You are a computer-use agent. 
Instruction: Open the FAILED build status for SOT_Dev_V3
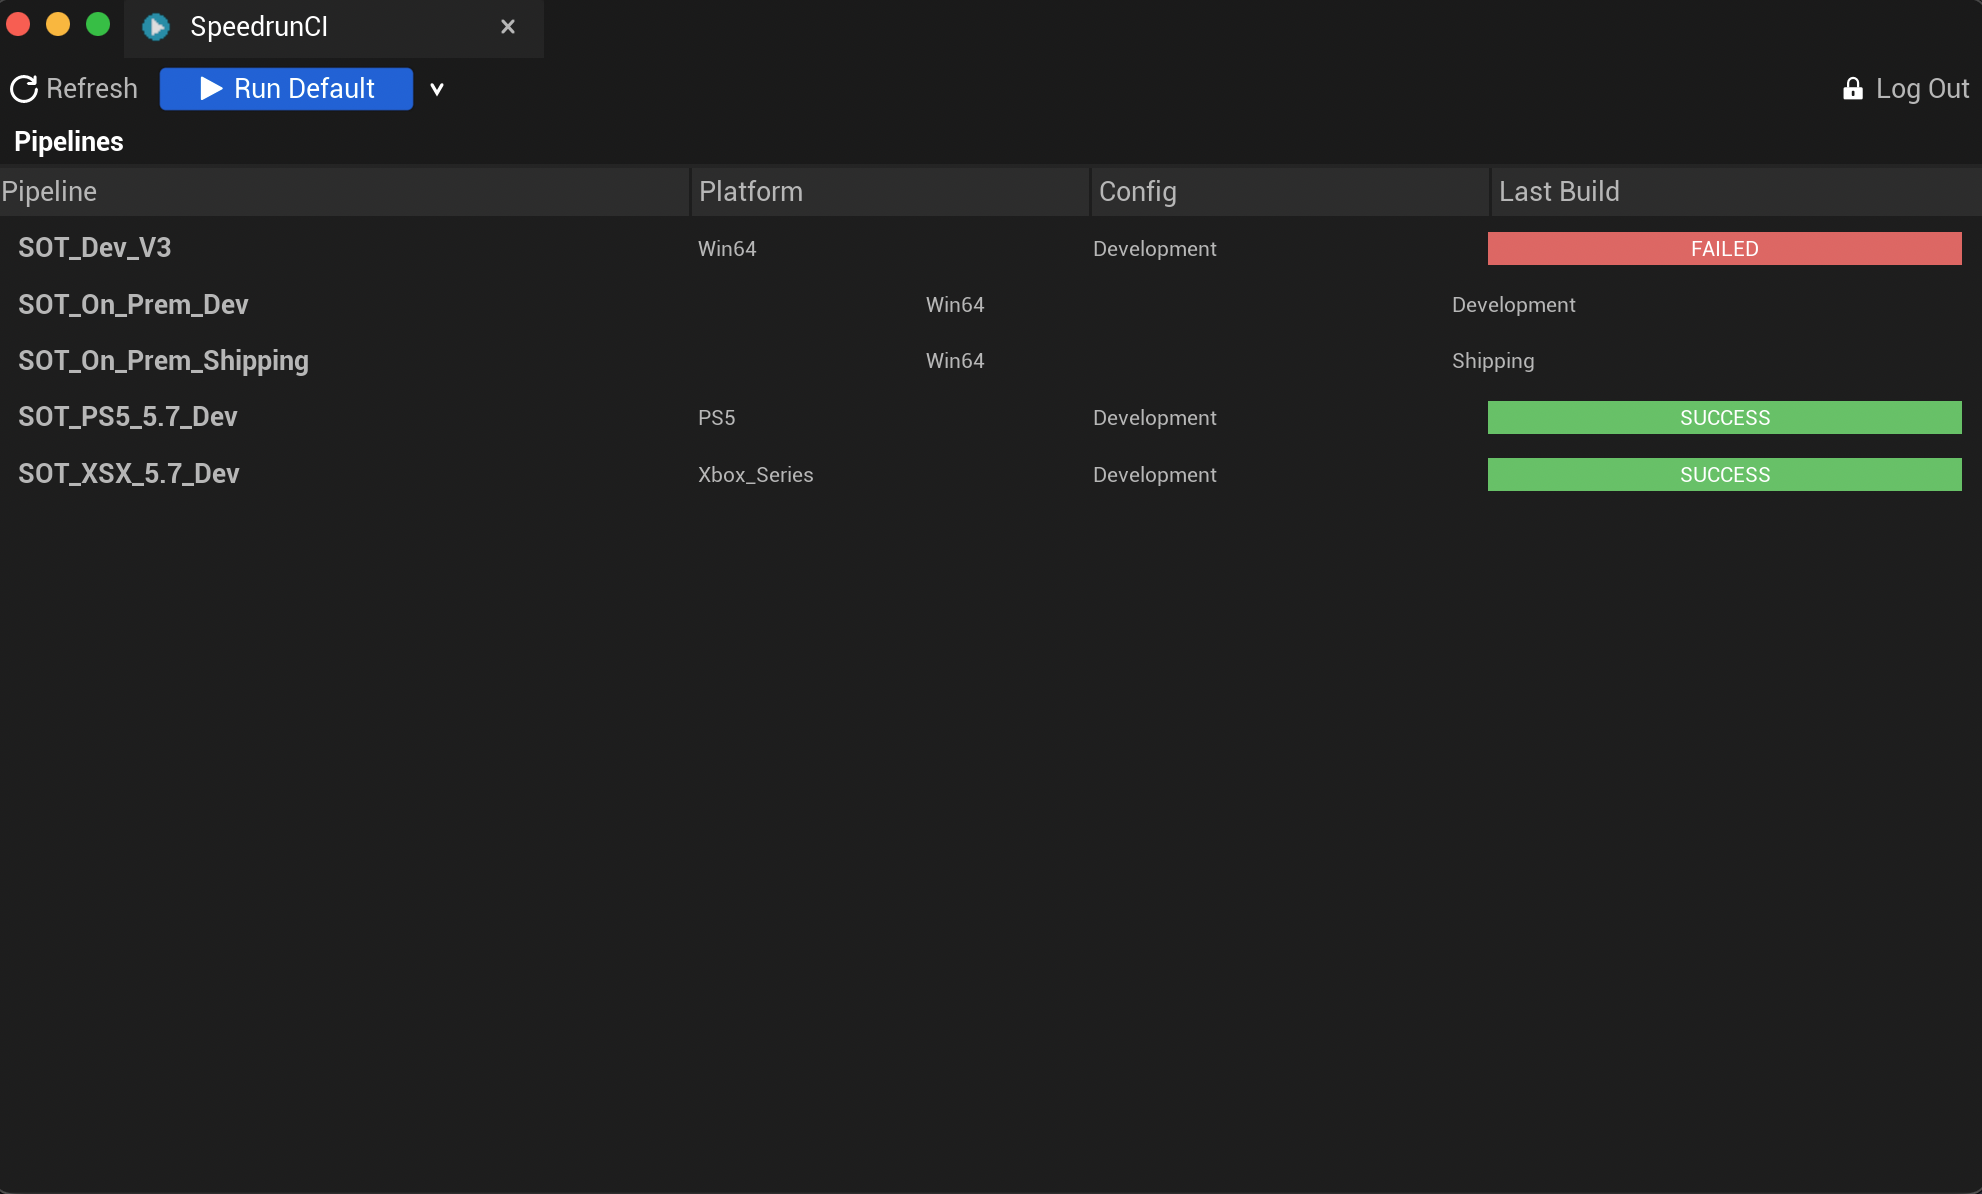[1724, 249]
